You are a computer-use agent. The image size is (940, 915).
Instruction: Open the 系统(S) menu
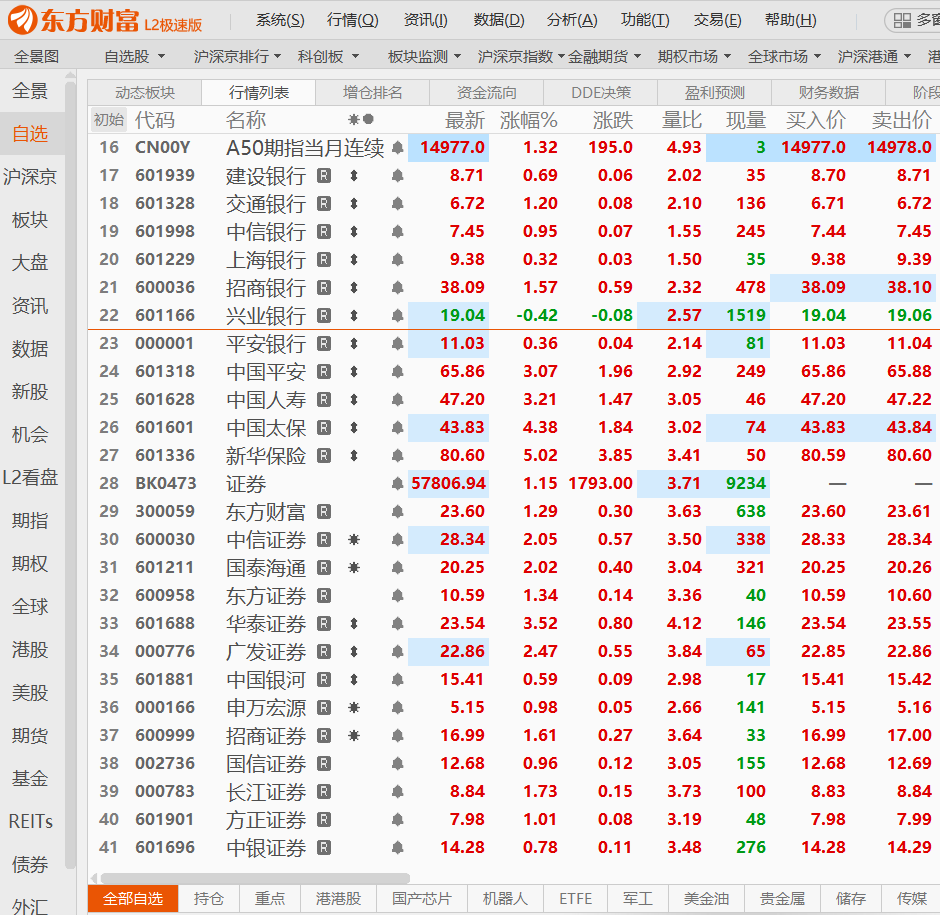pyautogui.click(x=280, y=20)
